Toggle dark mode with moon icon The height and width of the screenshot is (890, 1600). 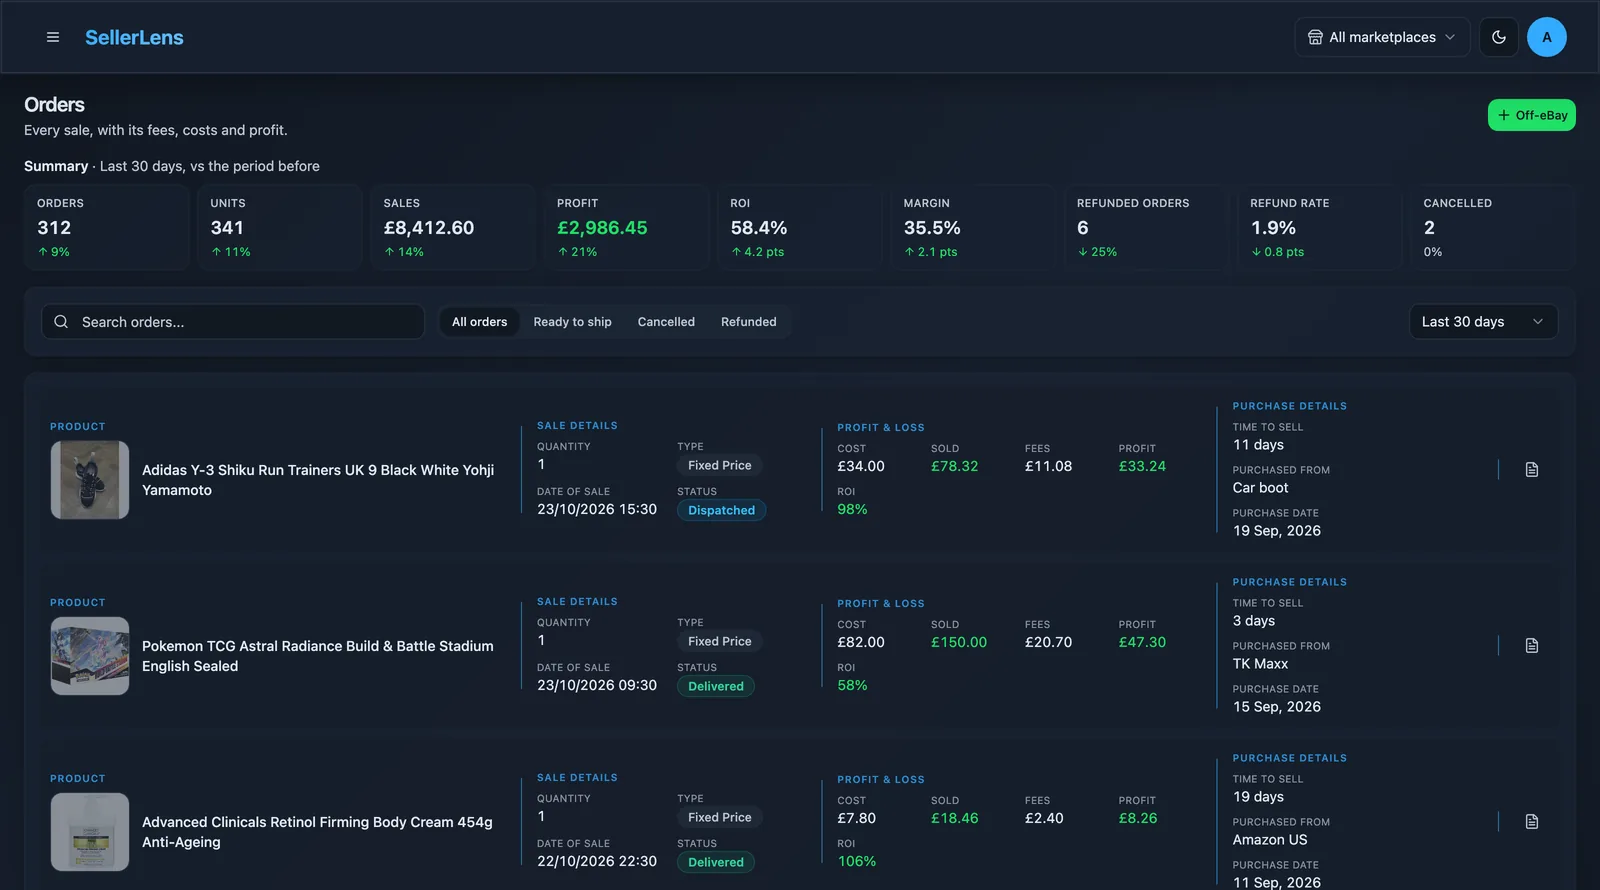[x=1498, y=37]
